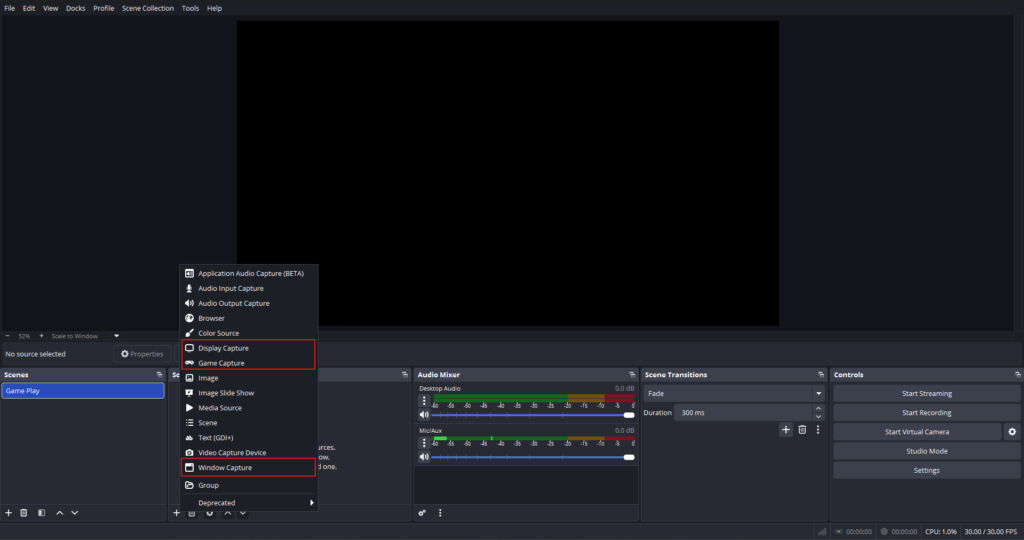The width and height of the screenshot is (1024, 540).
Task: Select Display Capture from the source list
Action: pyautogui.click(x=249, y=348)
